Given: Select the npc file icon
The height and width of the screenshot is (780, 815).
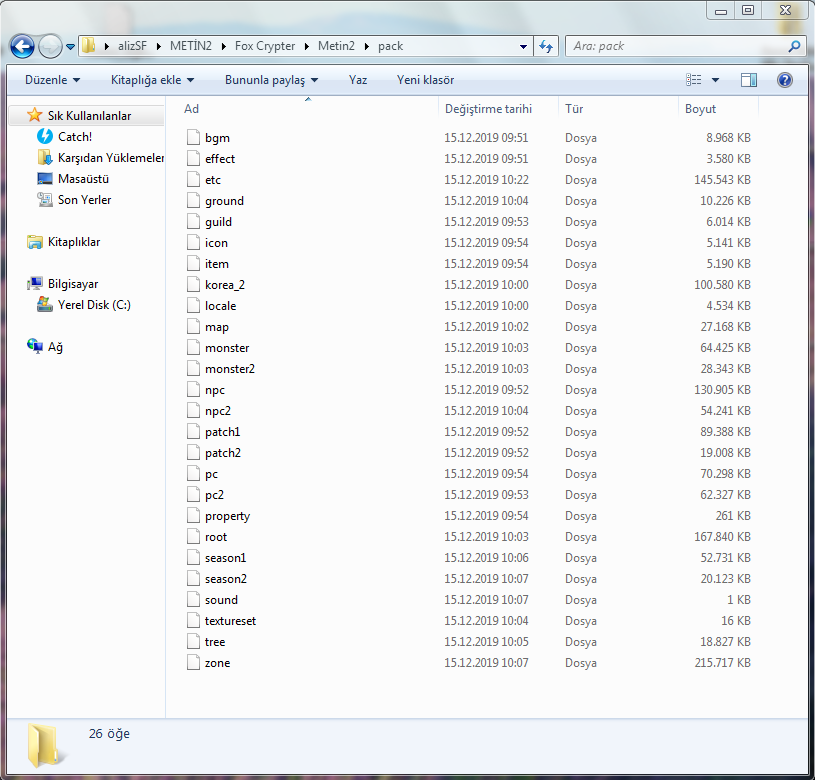Looking at the screenshot, I should [x=193, y=390].
